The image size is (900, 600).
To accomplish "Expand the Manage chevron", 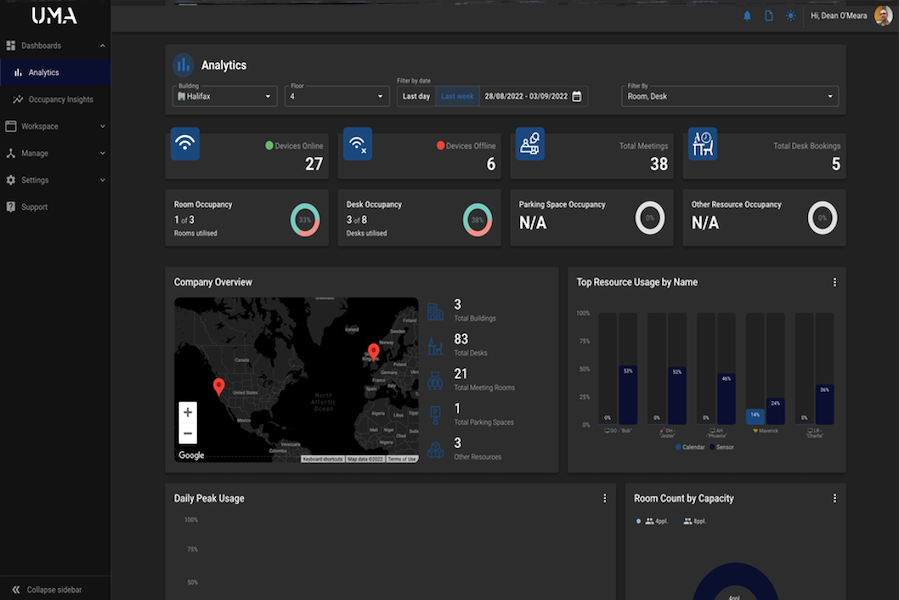I will [102, 153].
